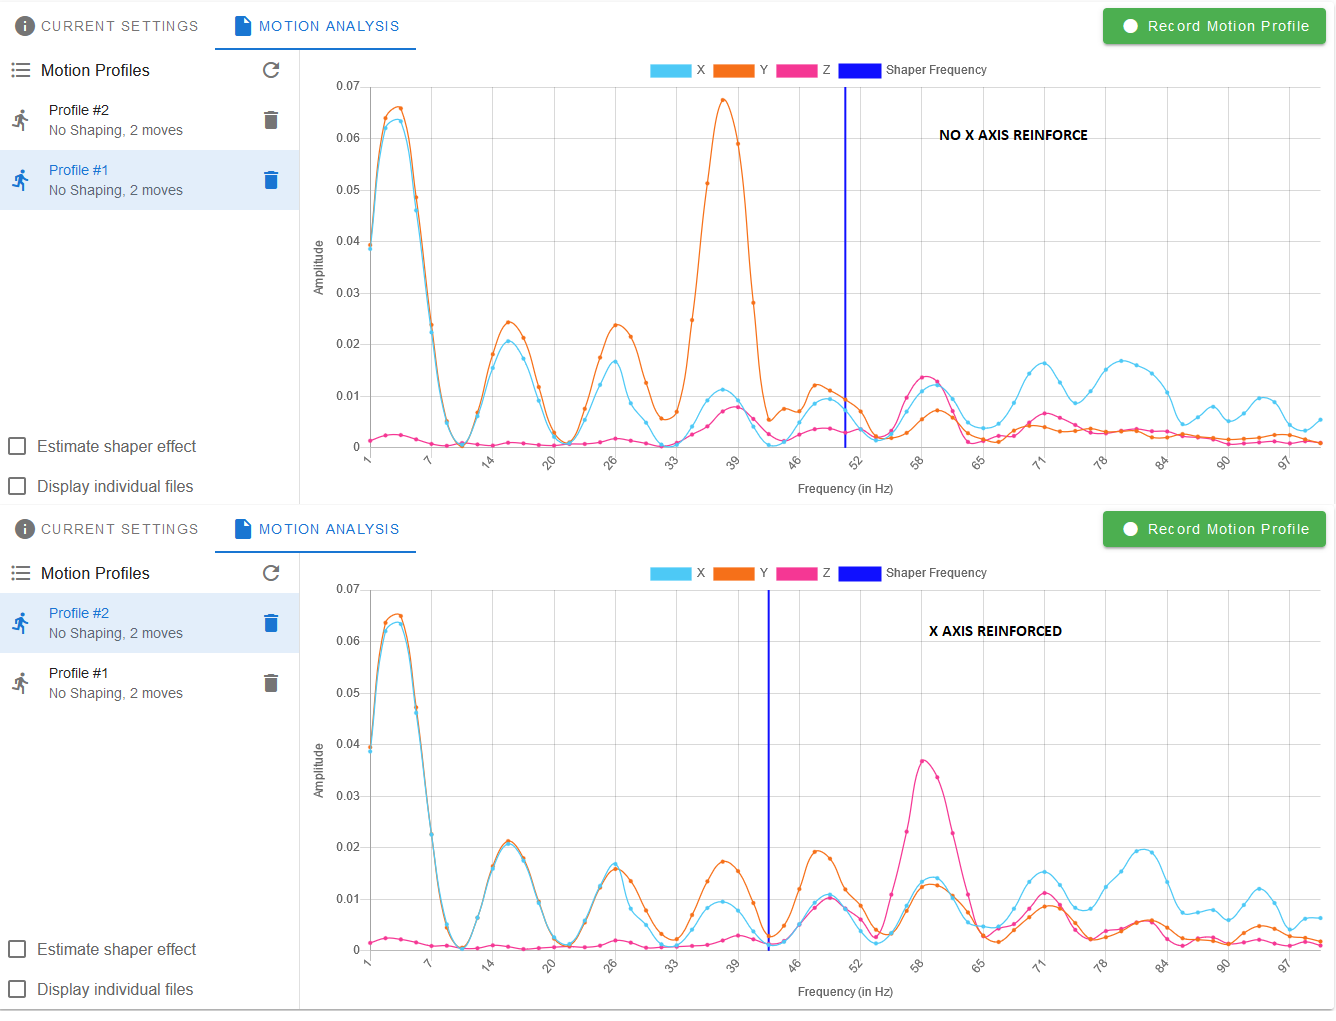Image resolution: width=1336 pixels, height=1021 pixels.
Task: Open the bottom Motion Analysis tab
Action: pos(316,529)
